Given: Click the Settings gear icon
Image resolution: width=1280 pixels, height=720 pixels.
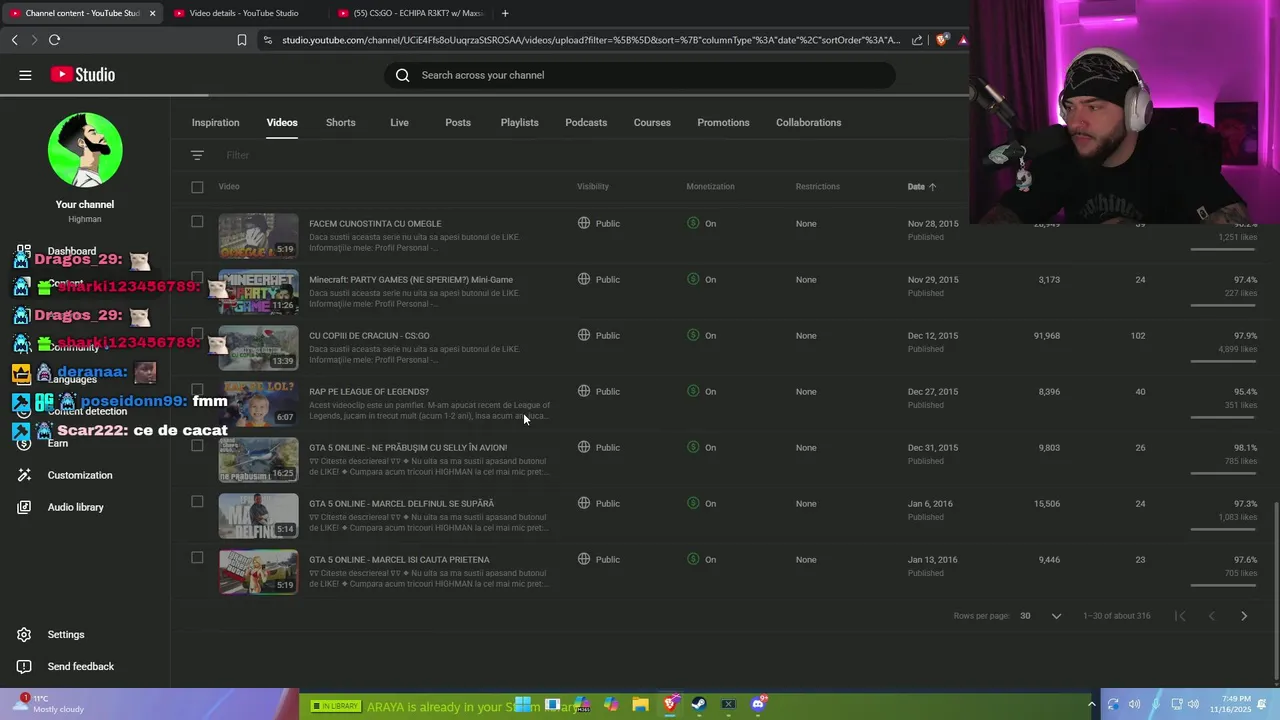Looking at the screenshot, I should click(24, 635).
